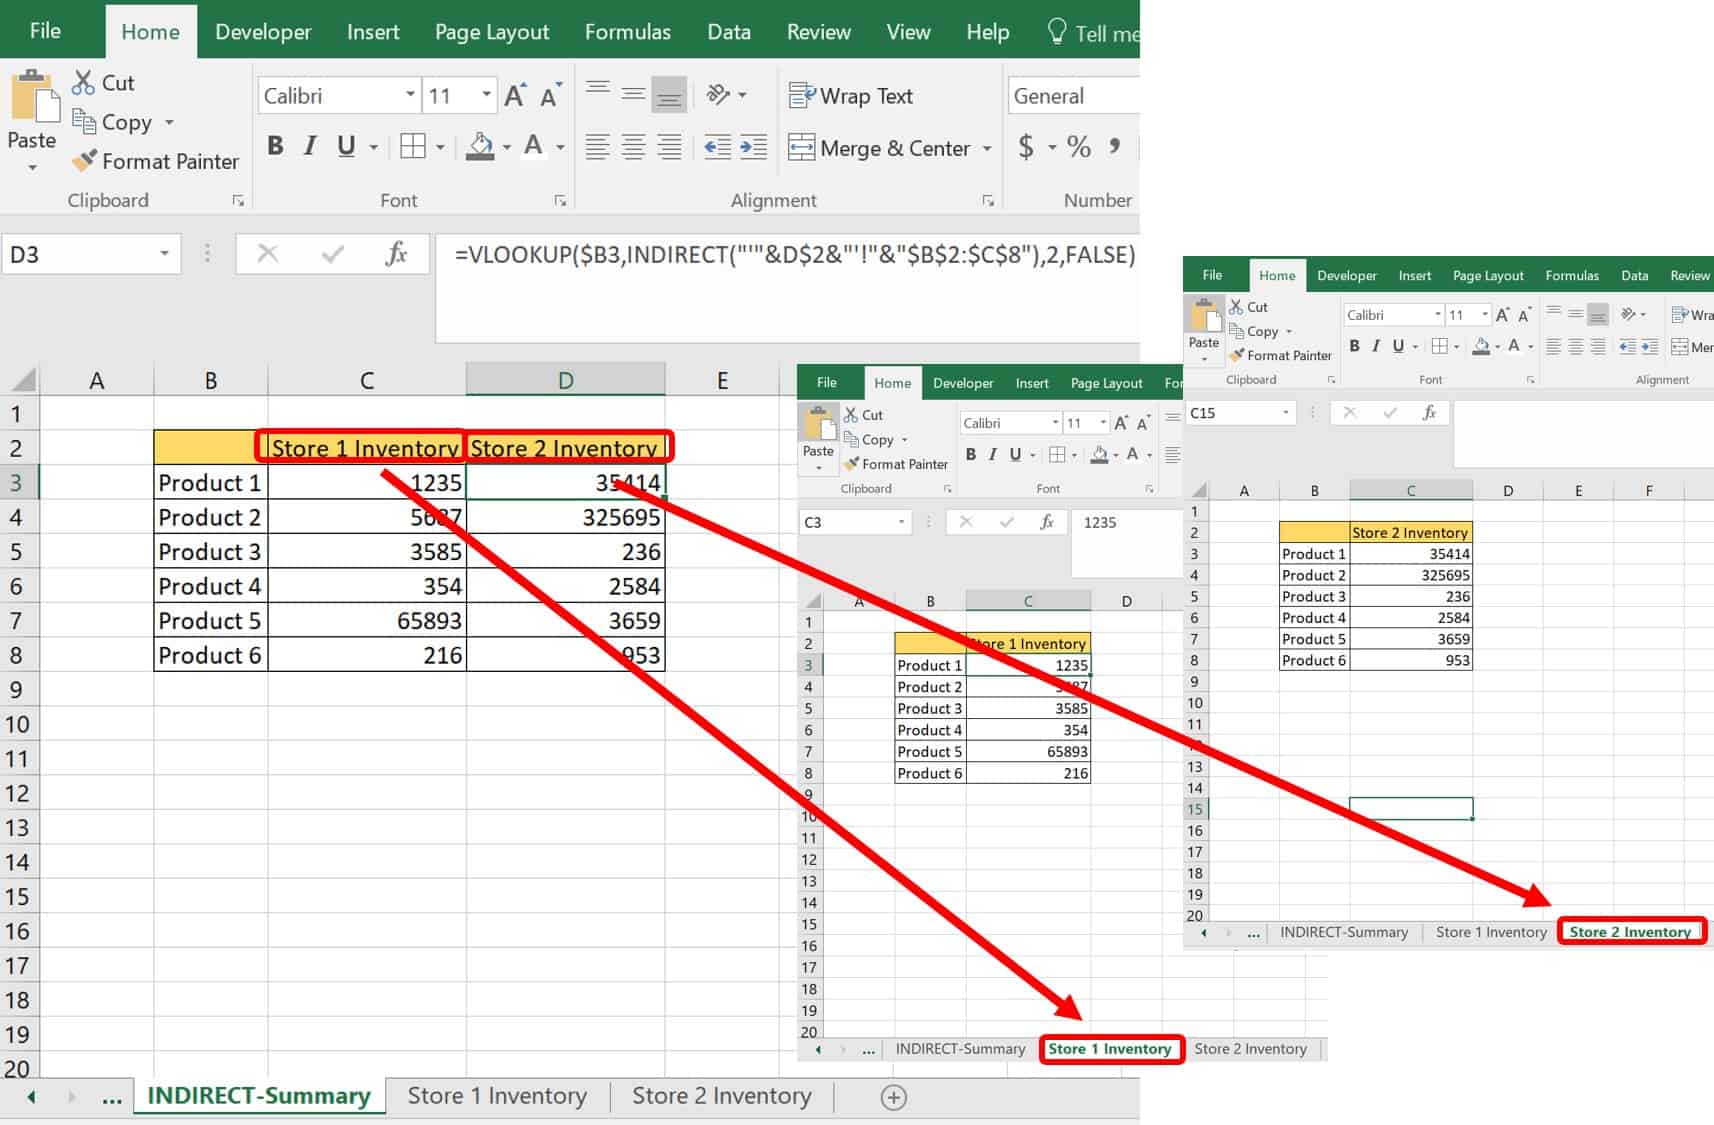
Task: Select cell C15 in Store 2 window
Action: (1410, 809)
